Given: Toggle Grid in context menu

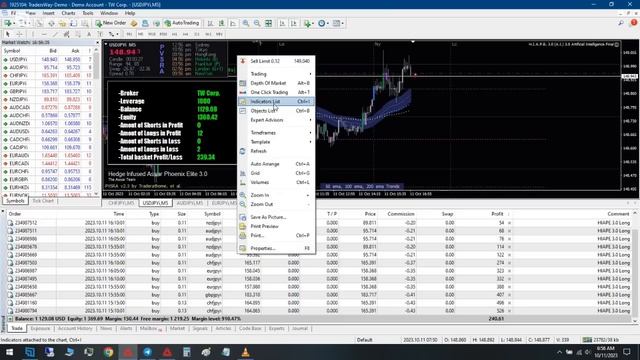Looking at the screenshot, I should [x=276, y=173].
